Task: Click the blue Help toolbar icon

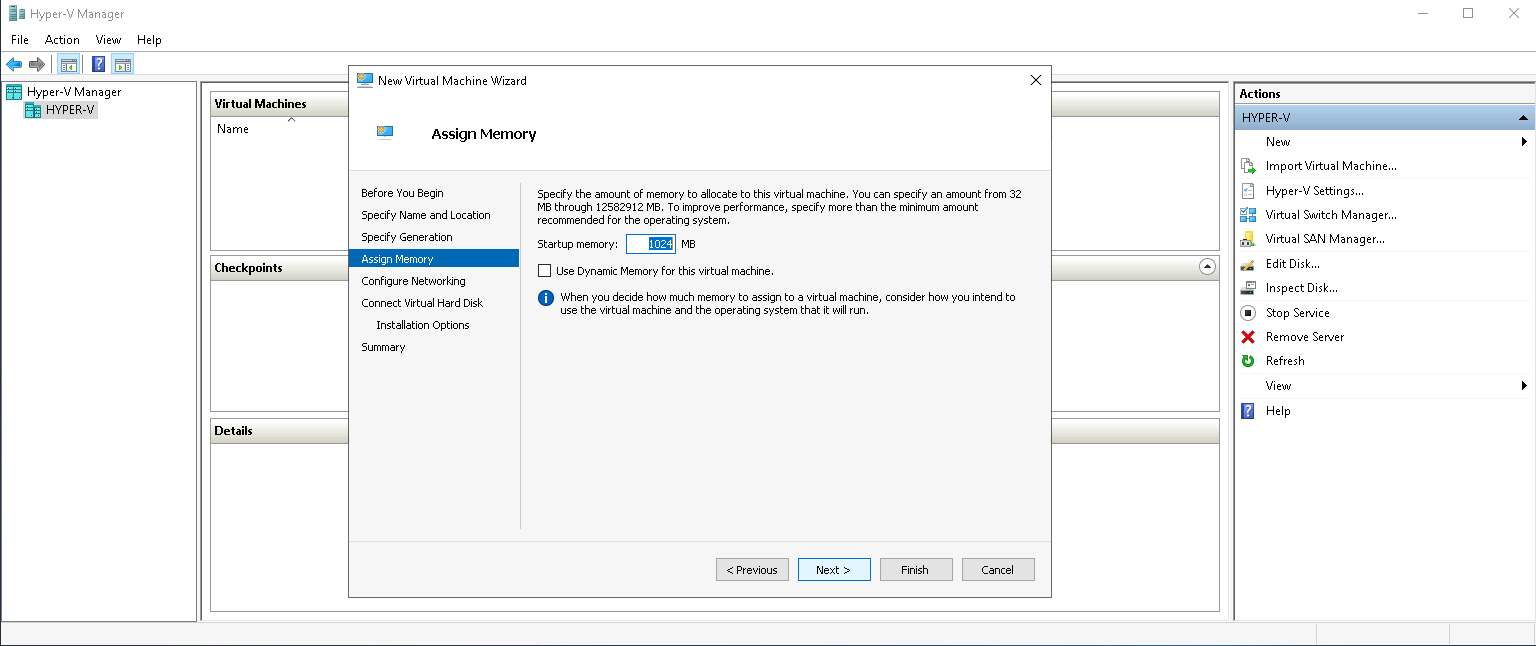Action: [98, 65]
